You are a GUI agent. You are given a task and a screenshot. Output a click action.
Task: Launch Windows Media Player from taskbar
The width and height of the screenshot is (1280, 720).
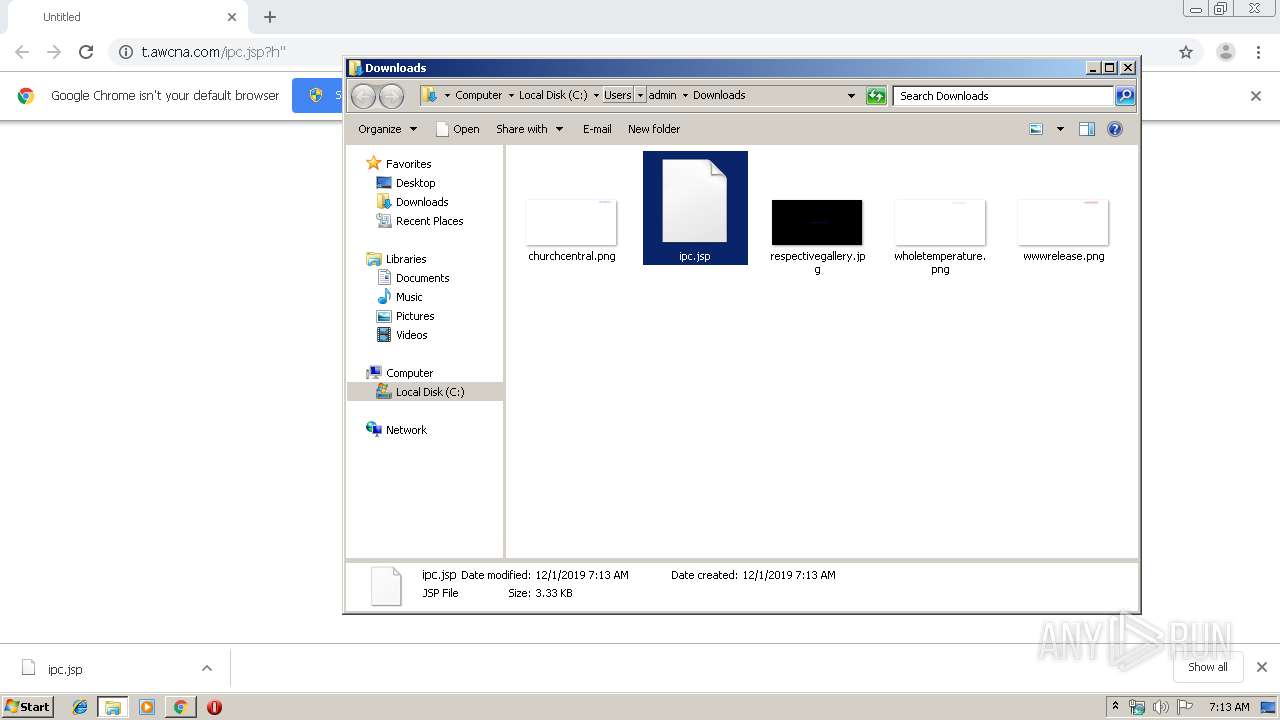tap(147, 707)
